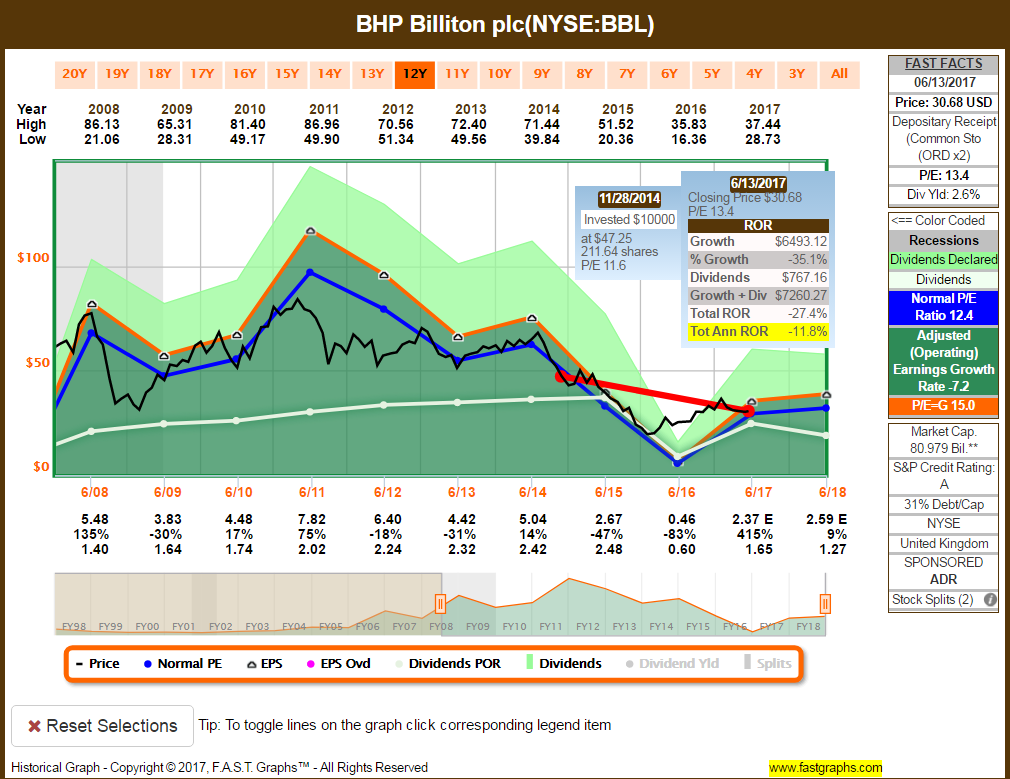Click the FAST FACTS header link

(x=944, y=64)
